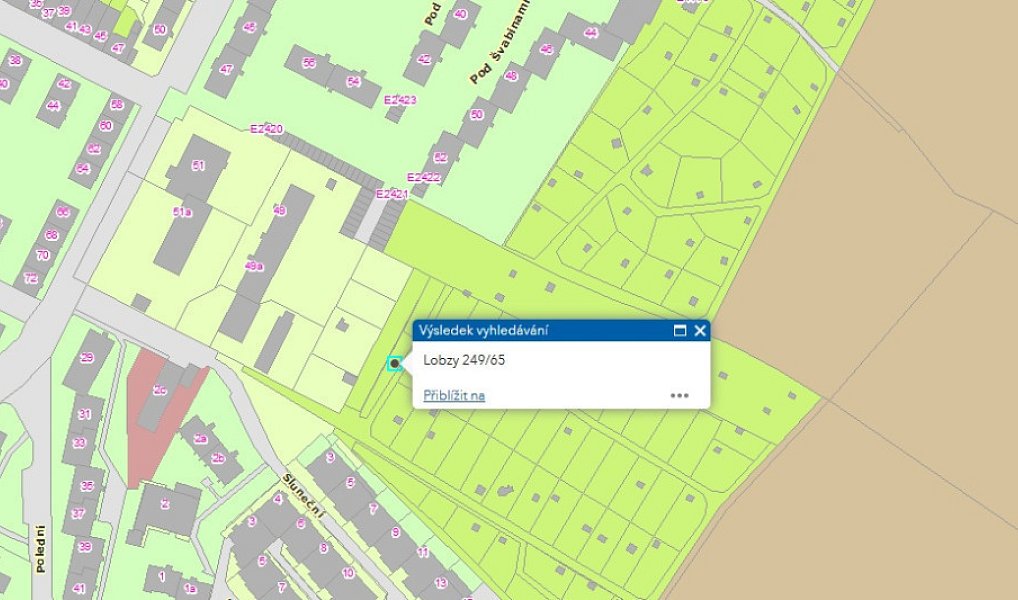Click house number 49 on the map

pyautogui.click(x=279, y=210)
